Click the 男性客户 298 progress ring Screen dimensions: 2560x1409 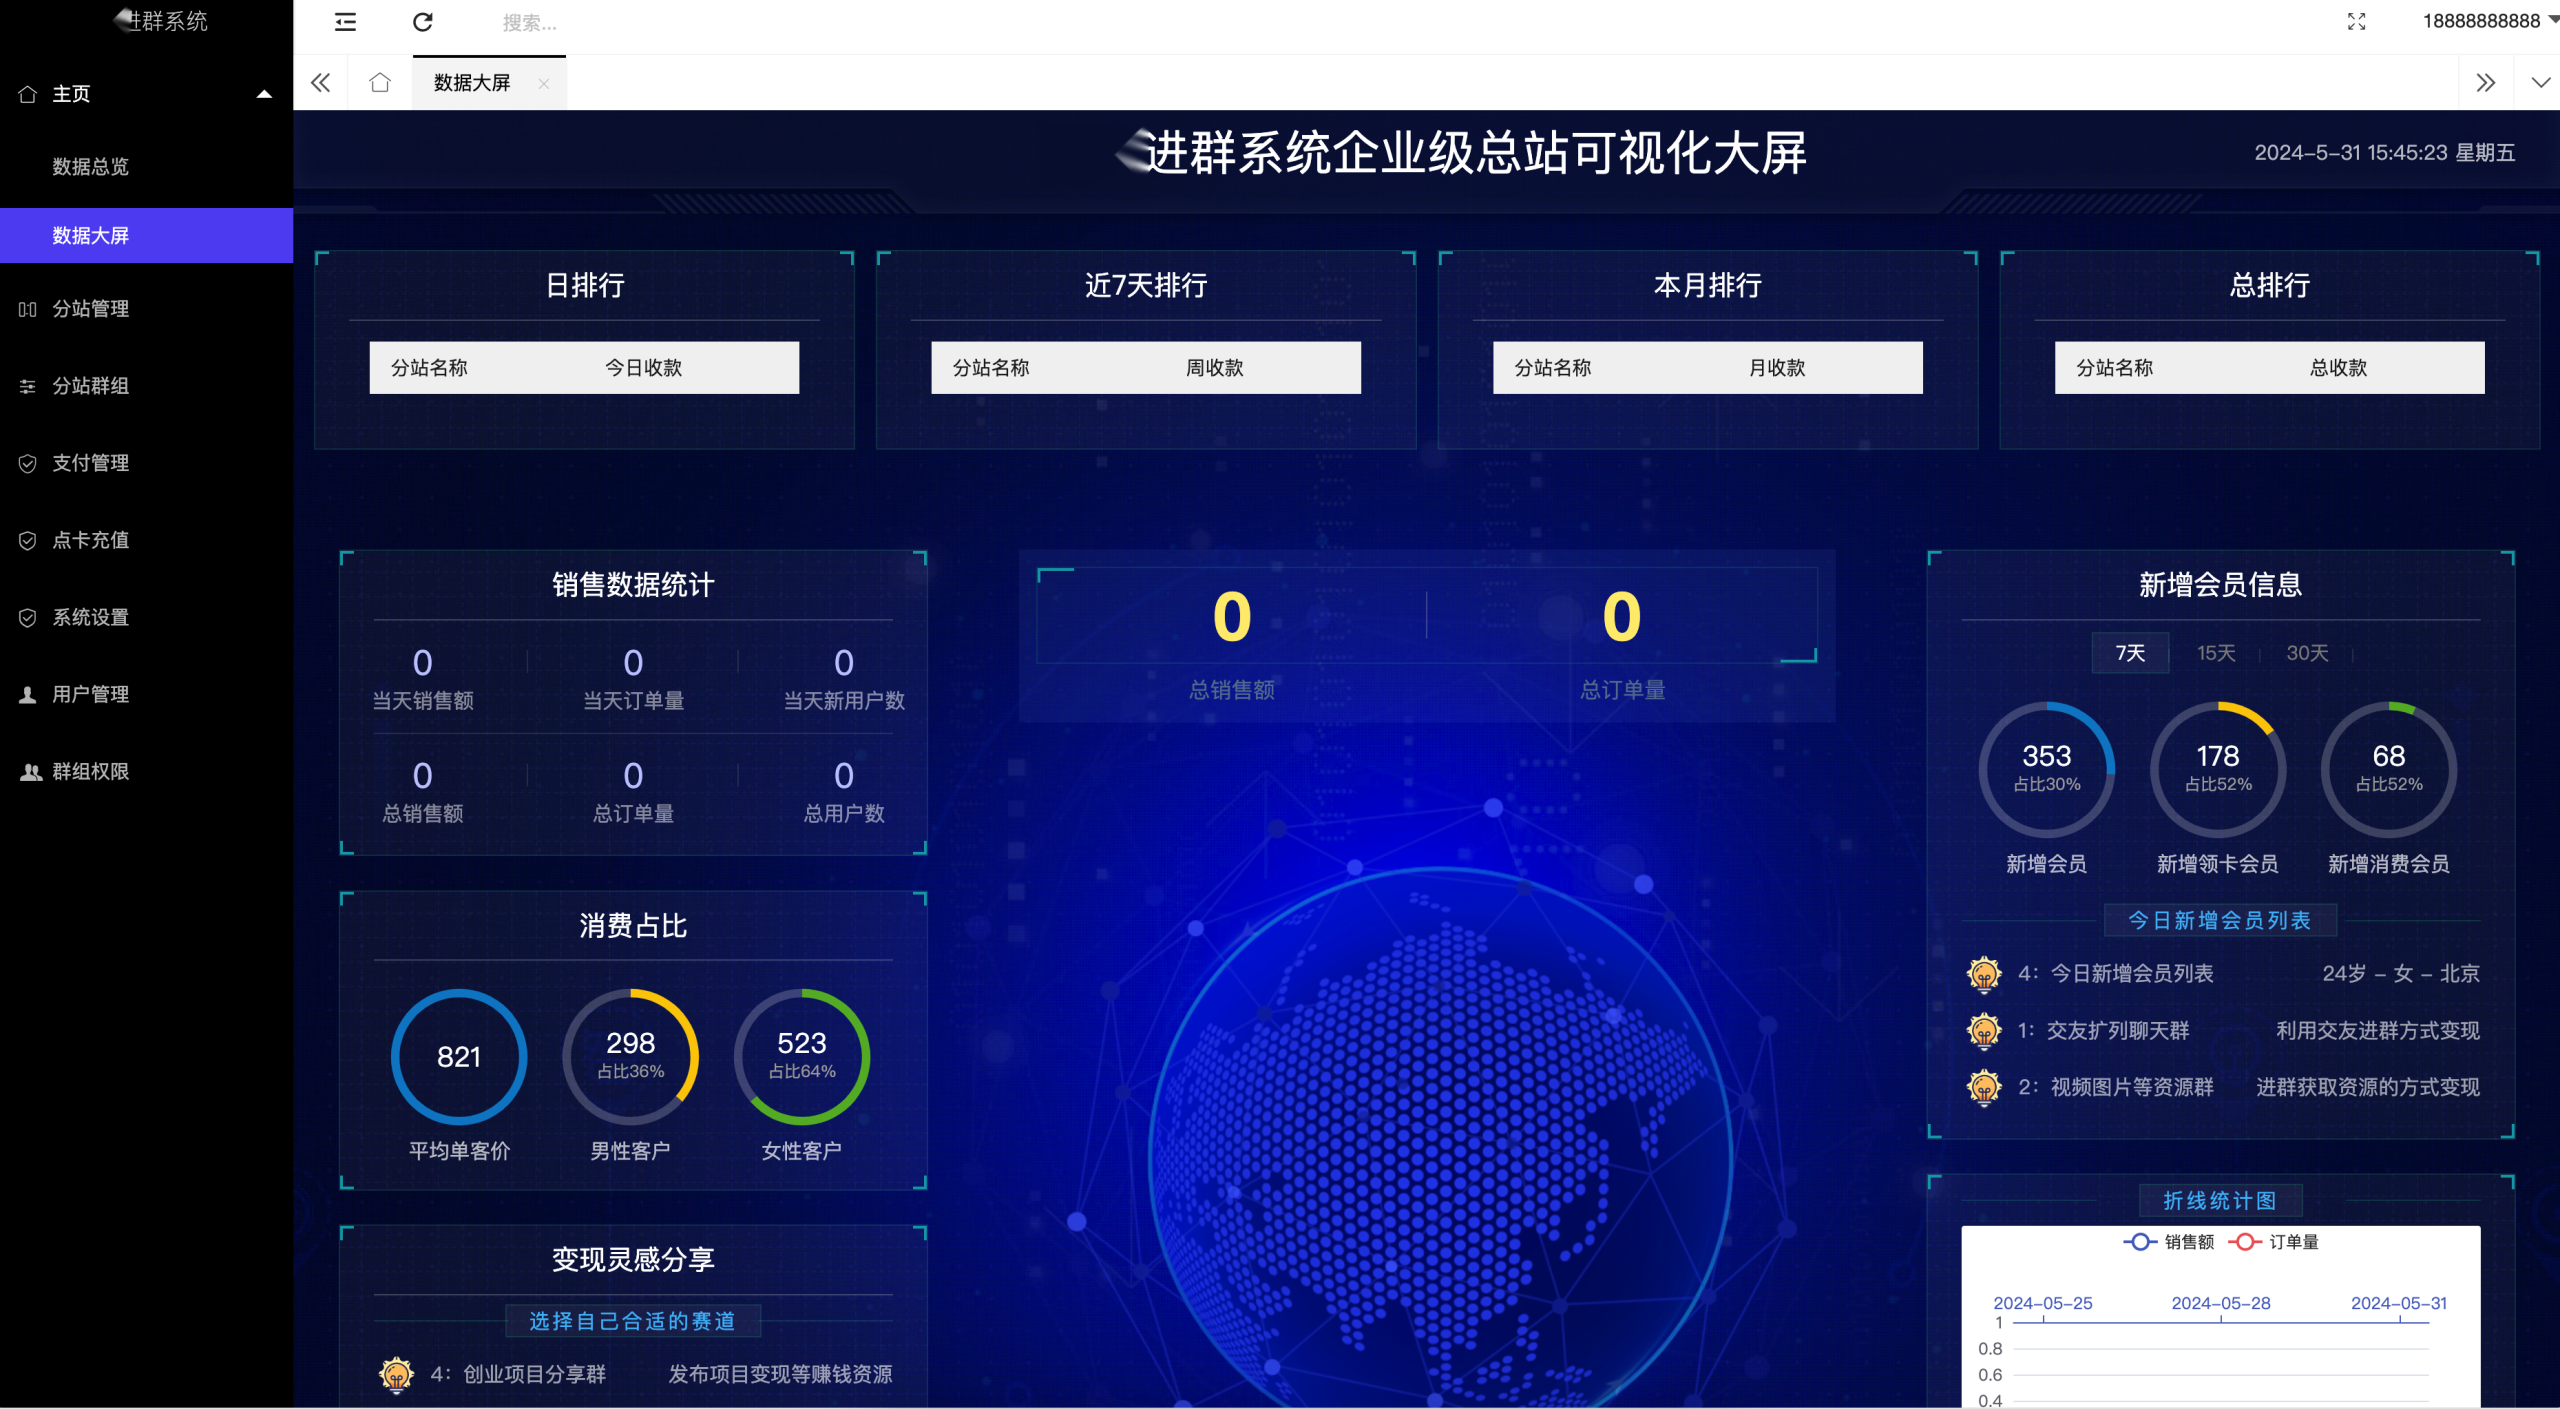[x=630, y=1056]
